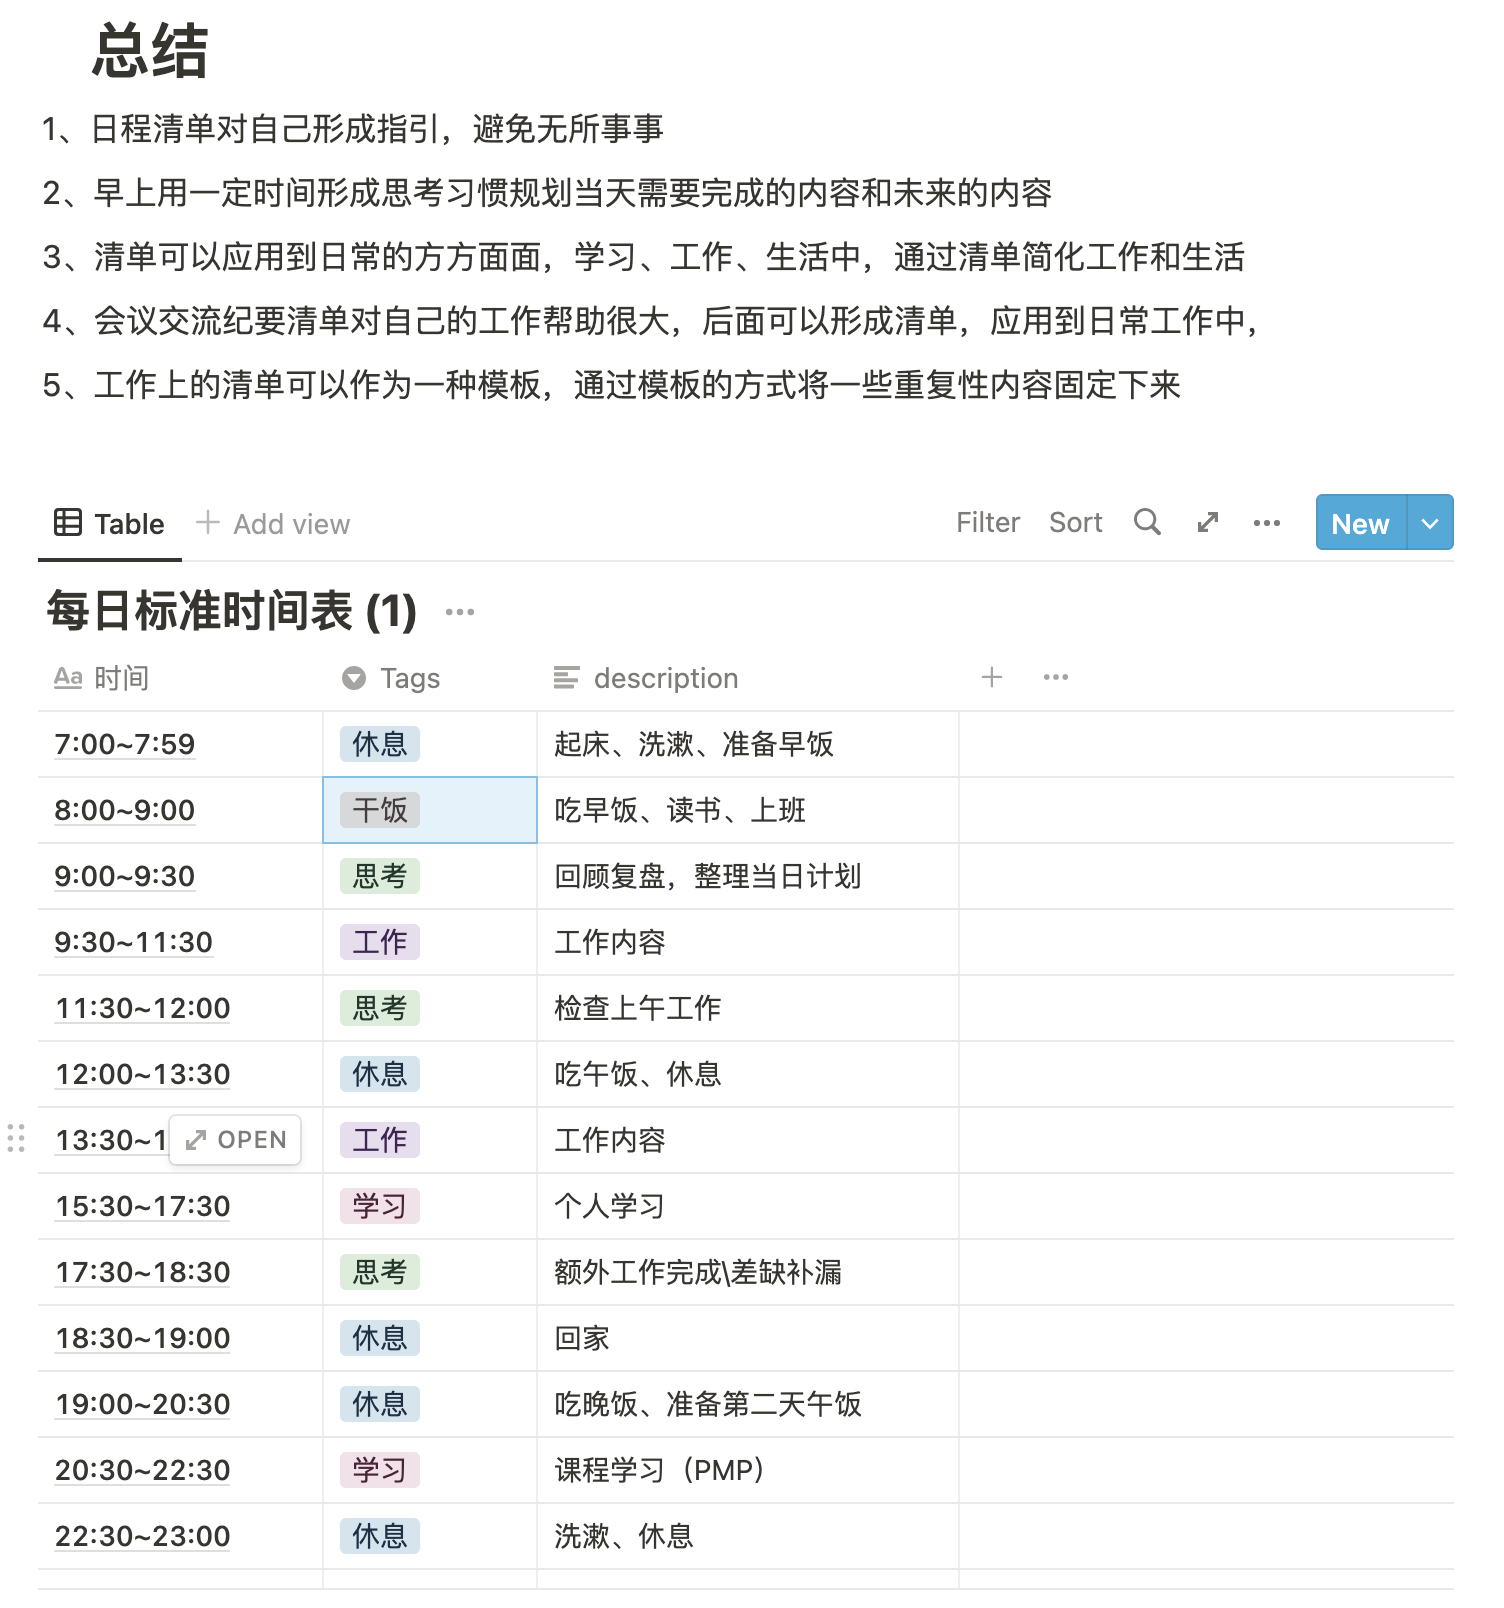Open the dots menu beside 每日标准时间表 title
This screenshot has height=1608, width=1504.
pos(460,612)
